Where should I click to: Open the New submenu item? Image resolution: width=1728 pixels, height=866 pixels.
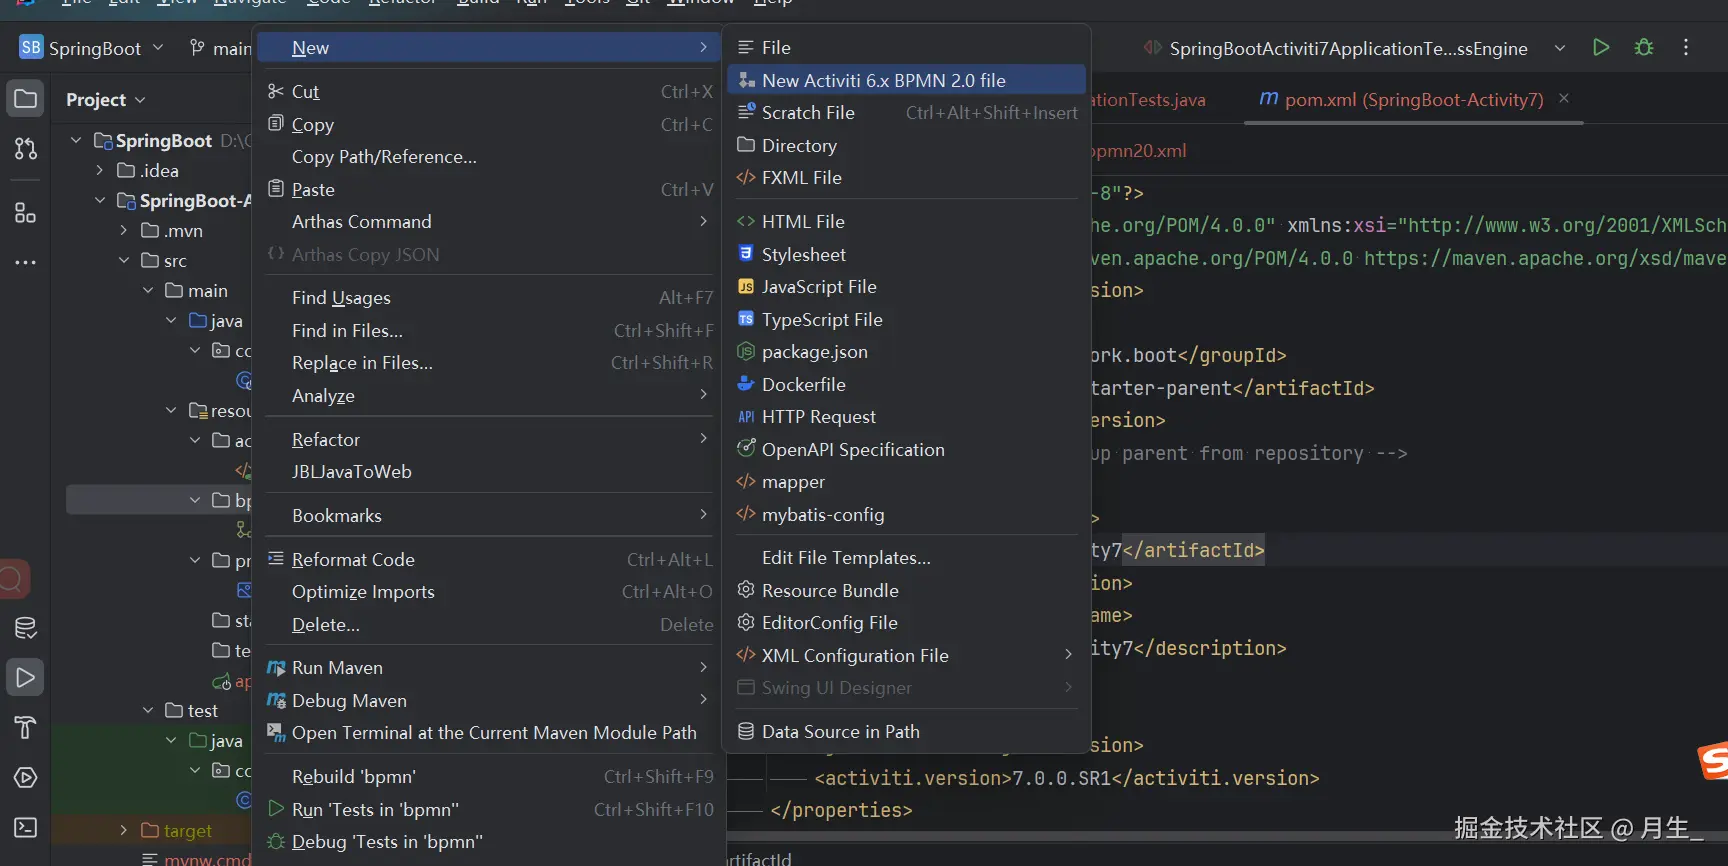pos(489,47)
